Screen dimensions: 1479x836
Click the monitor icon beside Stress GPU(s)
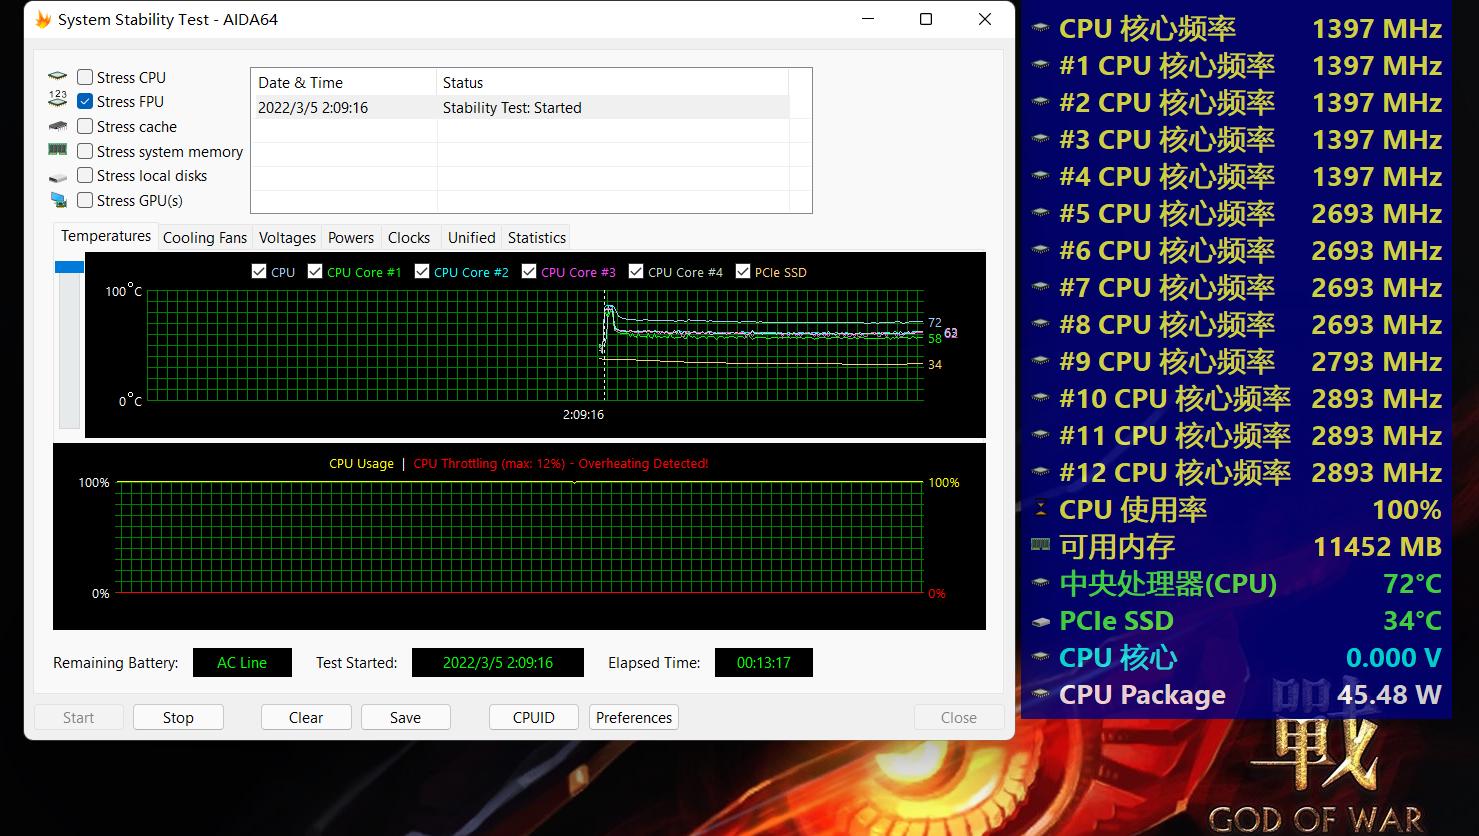58,200
